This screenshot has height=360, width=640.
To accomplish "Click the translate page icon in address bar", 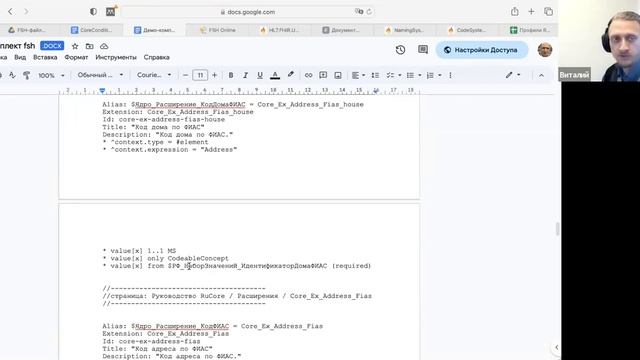I will coord(359,12).
